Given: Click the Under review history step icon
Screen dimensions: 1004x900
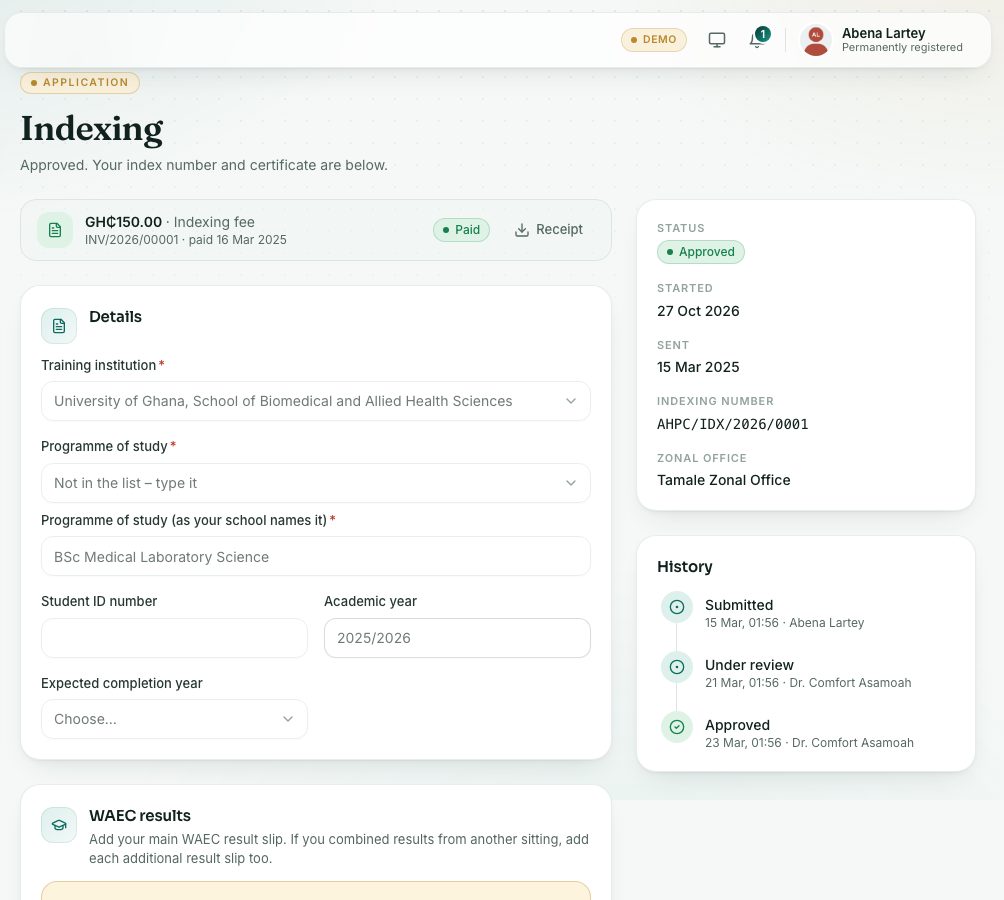Looking at the screenshot, I should pos(677,667).
